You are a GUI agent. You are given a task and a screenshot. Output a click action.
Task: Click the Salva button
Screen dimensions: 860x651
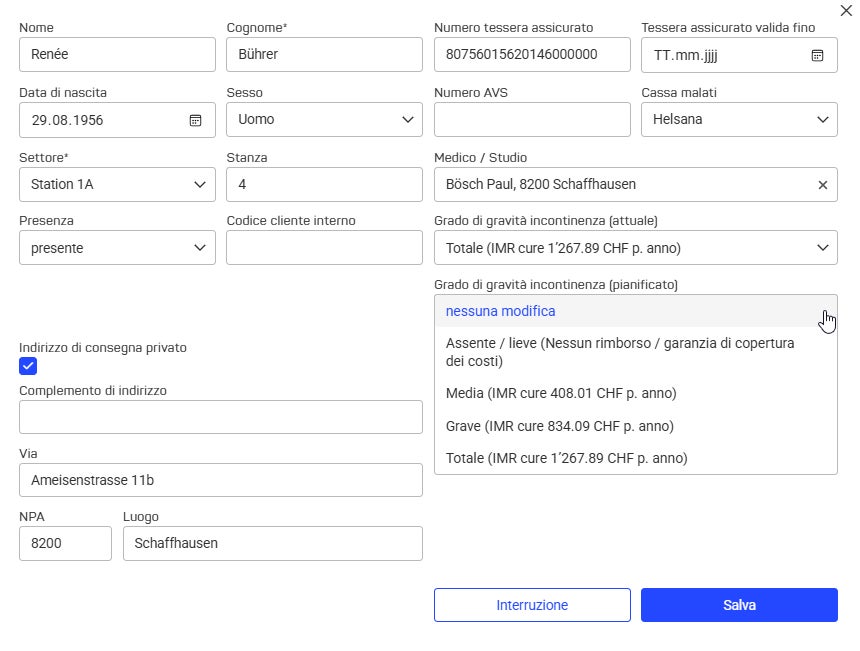(739, 605)
